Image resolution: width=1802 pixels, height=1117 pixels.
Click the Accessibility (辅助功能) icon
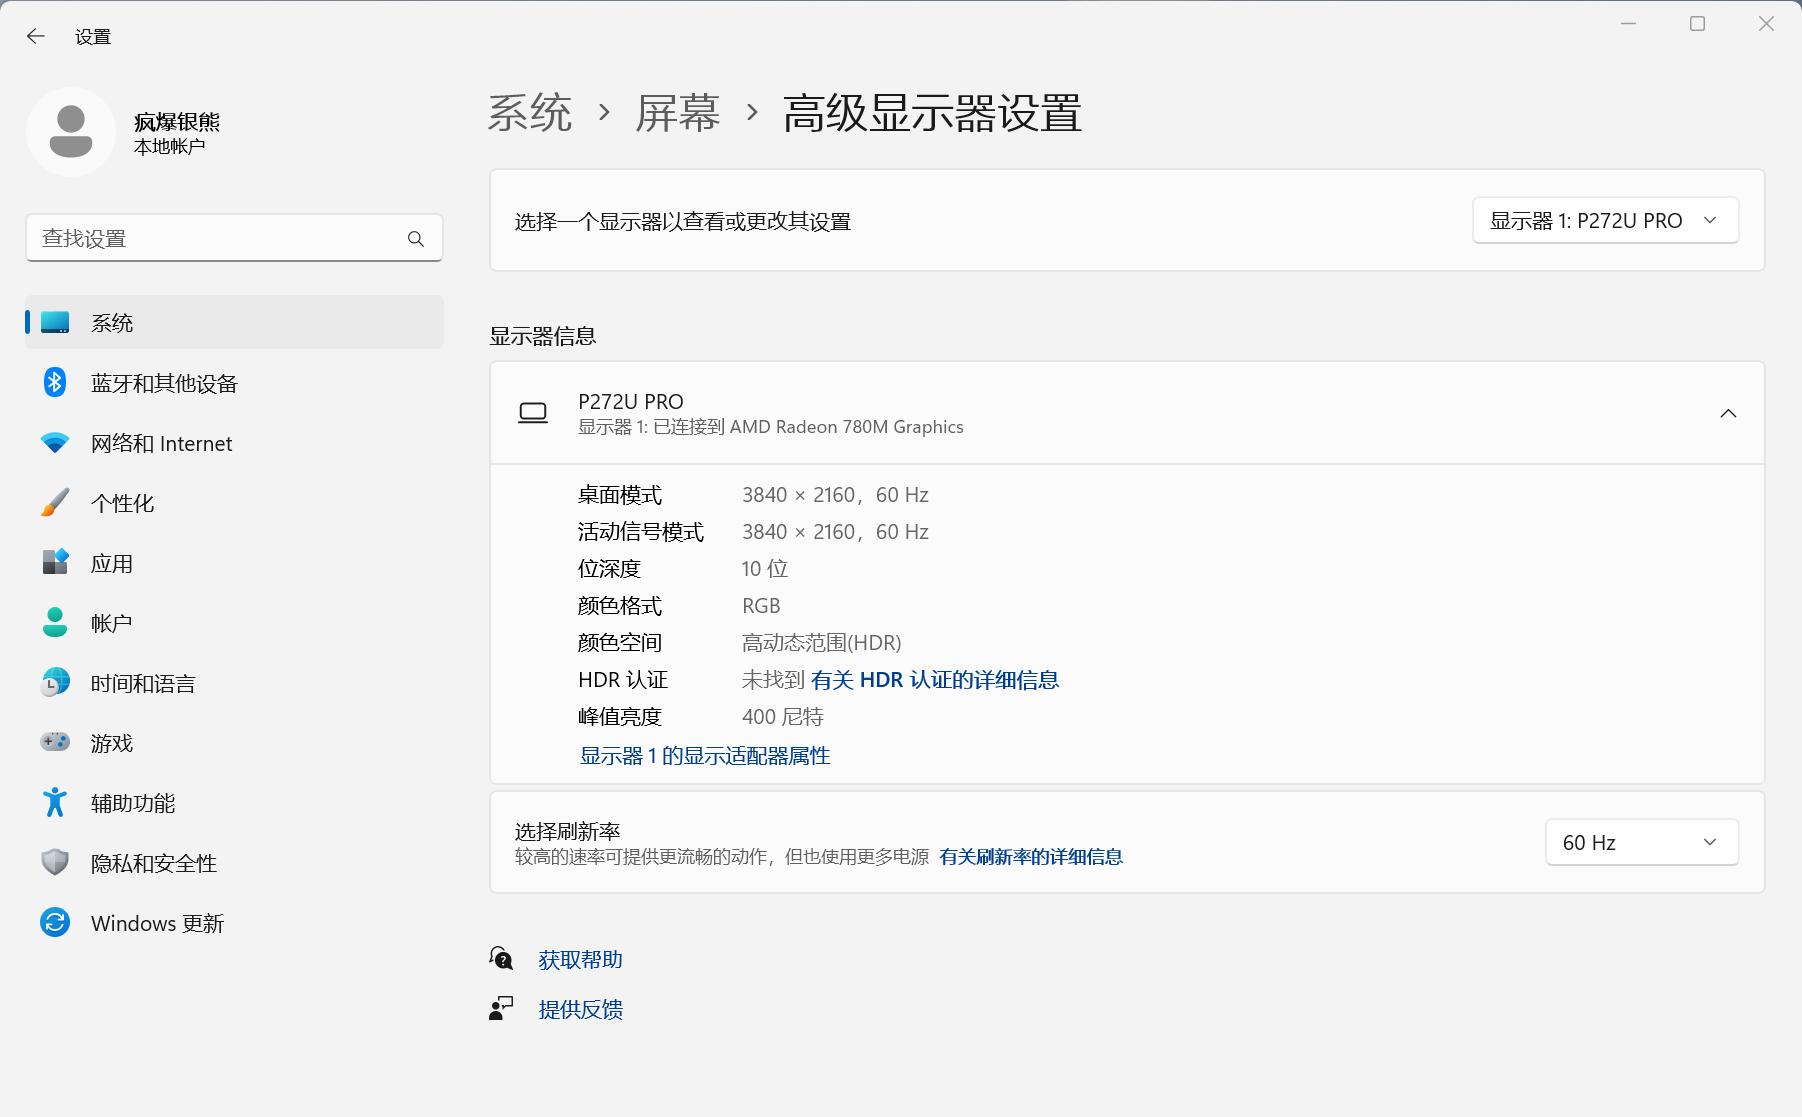click(55, 803)
